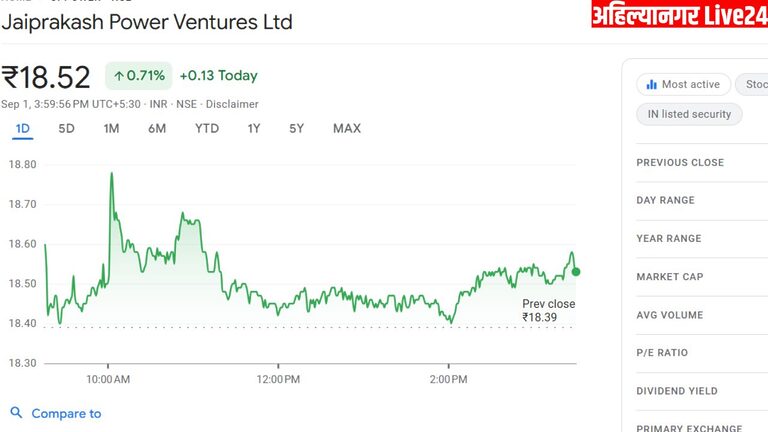Switch to the 1Y chart range

pos(254,128)
